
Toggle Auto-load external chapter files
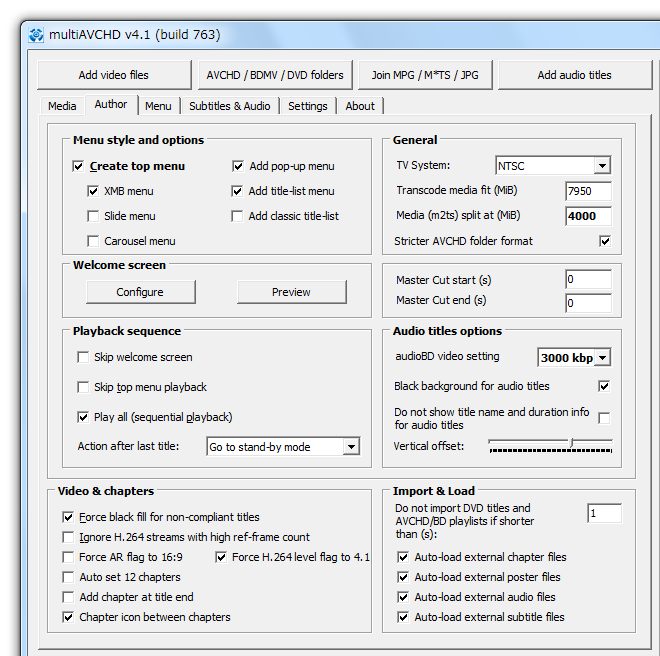coord(403,557)
